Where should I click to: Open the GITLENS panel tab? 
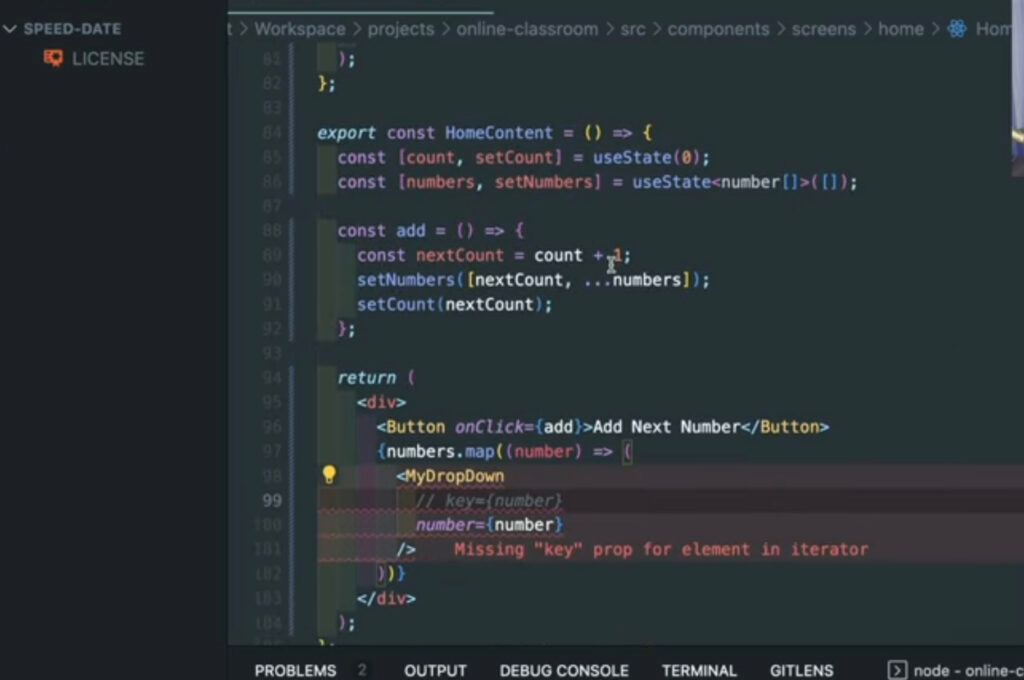[801, 671]
